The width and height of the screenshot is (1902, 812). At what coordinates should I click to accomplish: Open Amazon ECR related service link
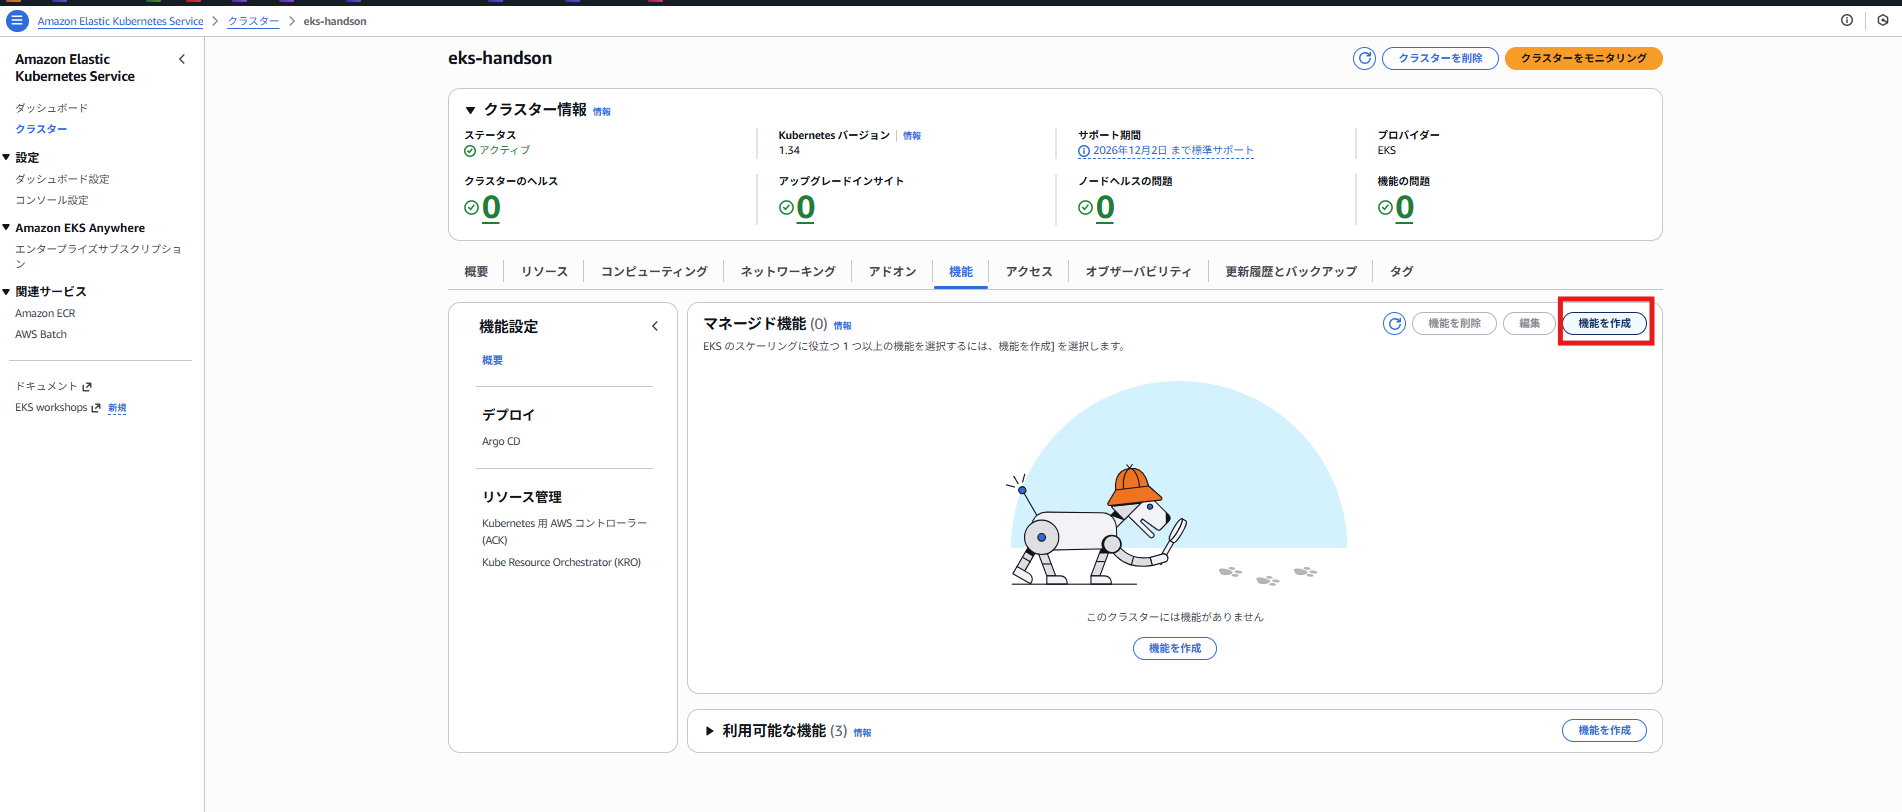pyautogui.click(x=45, y=313)
